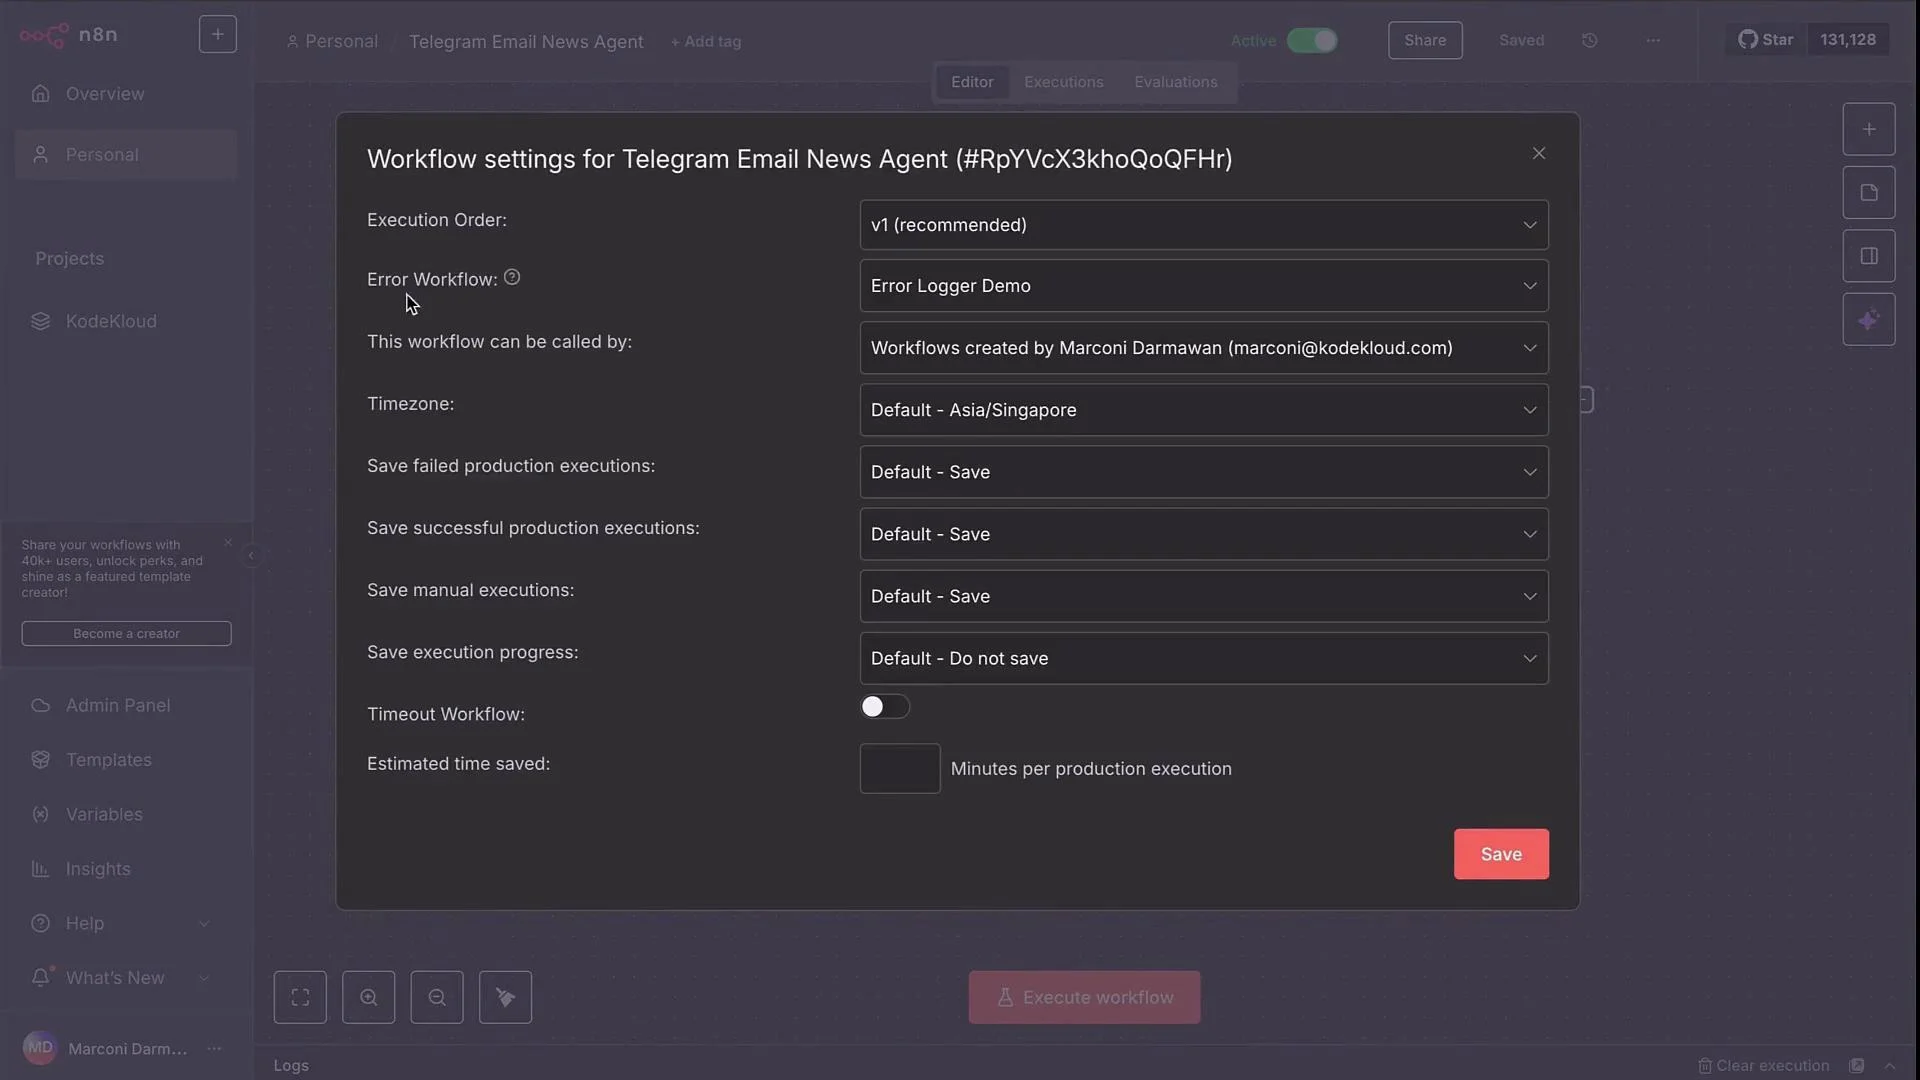Image resolution: width=1920 pixels, height=1080 pixels.
Task: Click the Estimated time saved input field
Action: 900,768
